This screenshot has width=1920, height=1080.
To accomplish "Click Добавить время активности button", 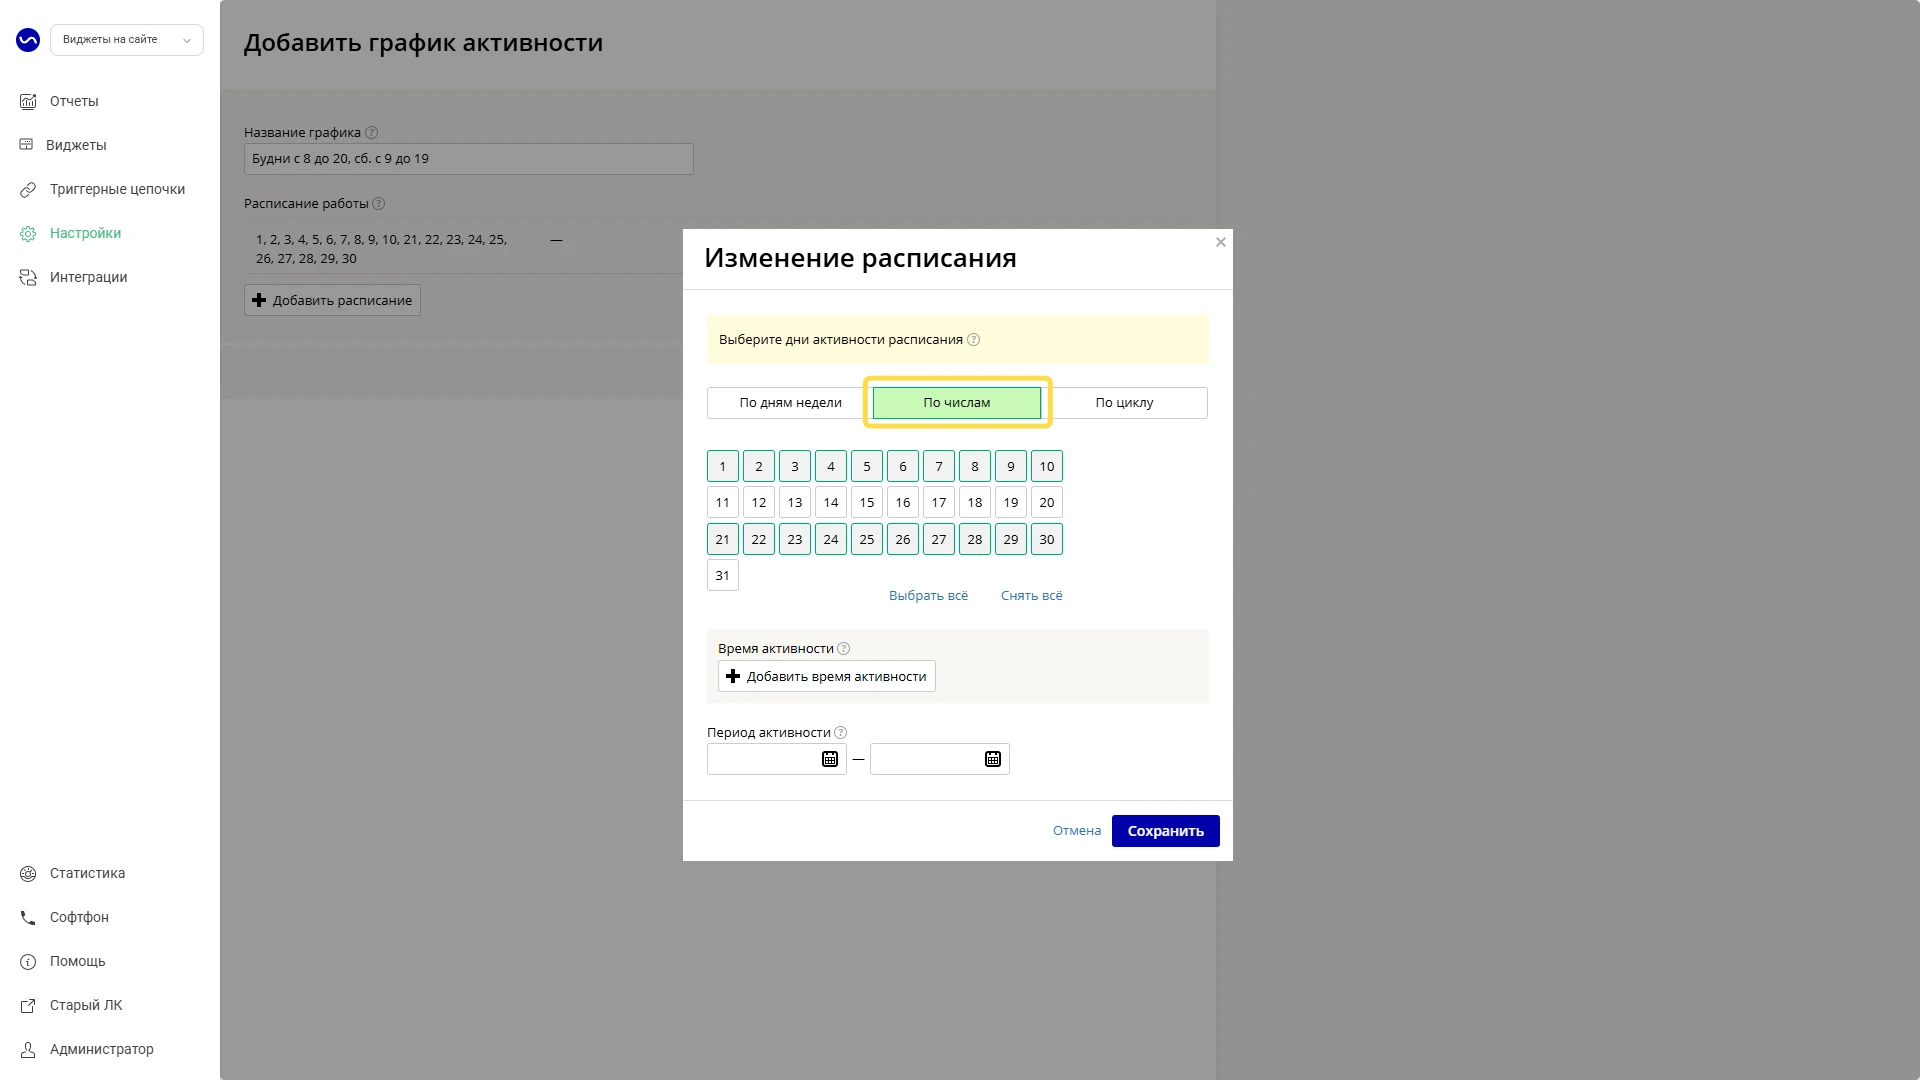I will pyautogui.click(x=827, y=677).
